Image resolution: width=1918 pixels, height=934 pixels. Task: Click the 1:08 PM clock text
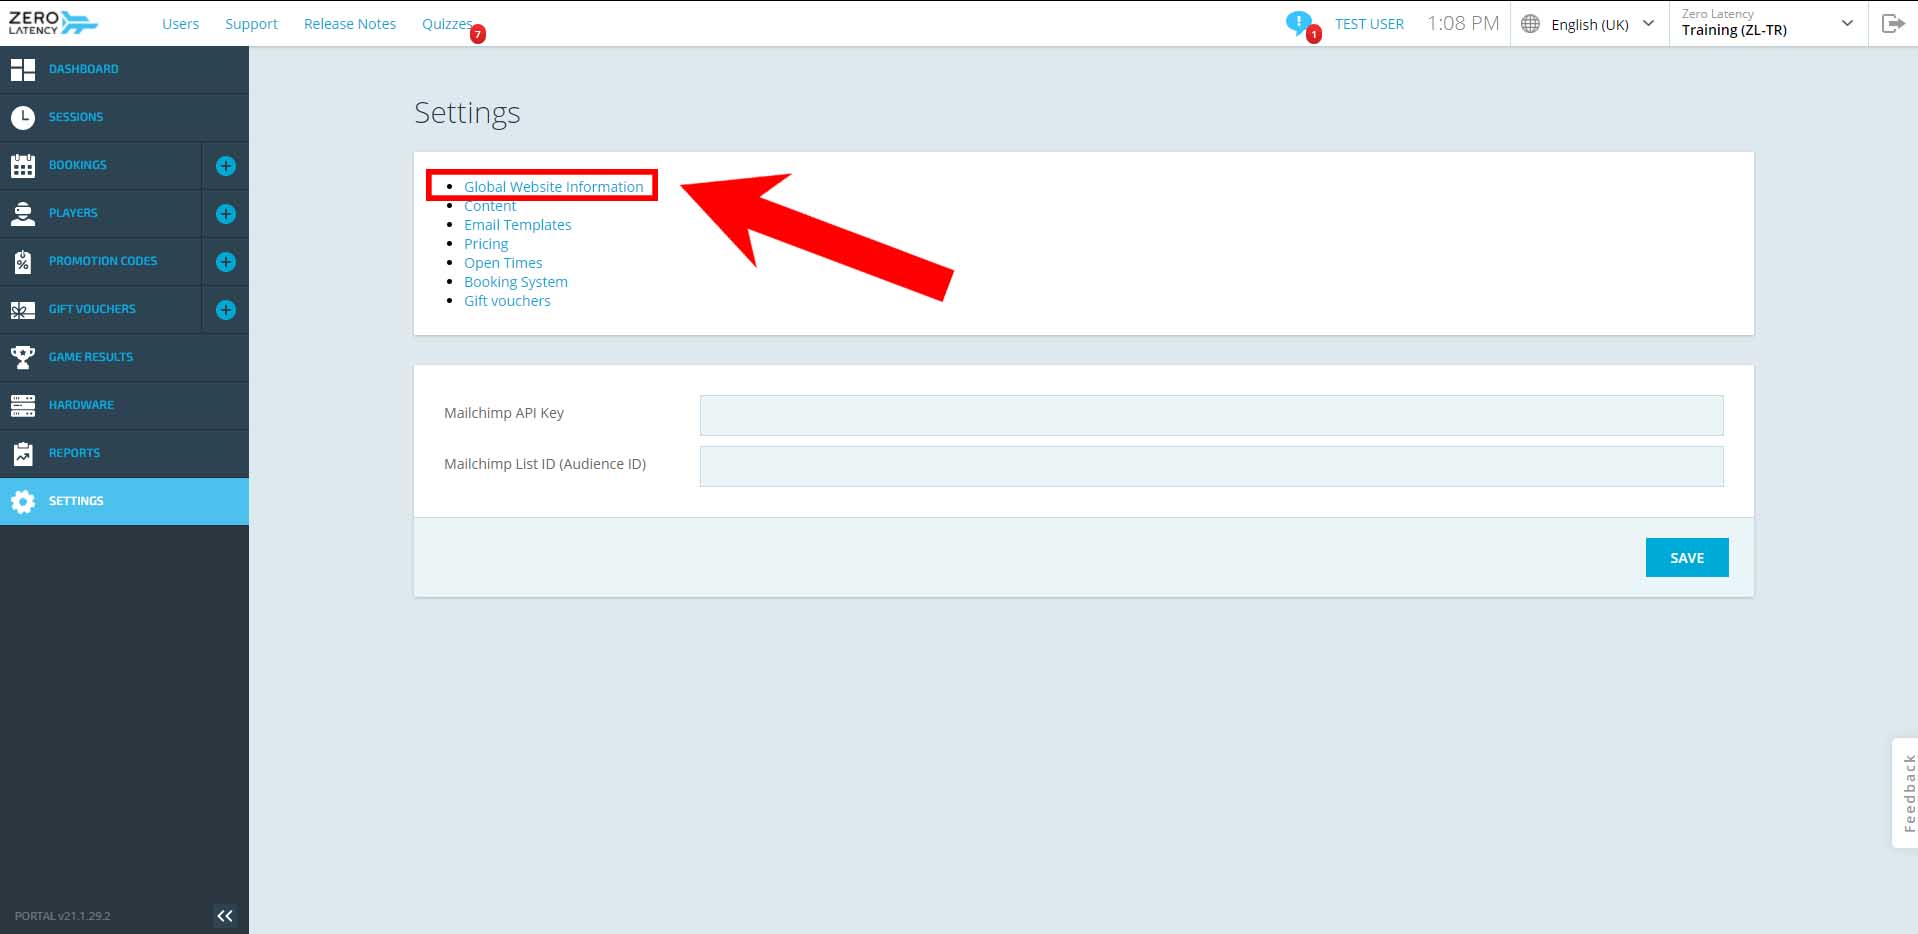click(1463, 23)
